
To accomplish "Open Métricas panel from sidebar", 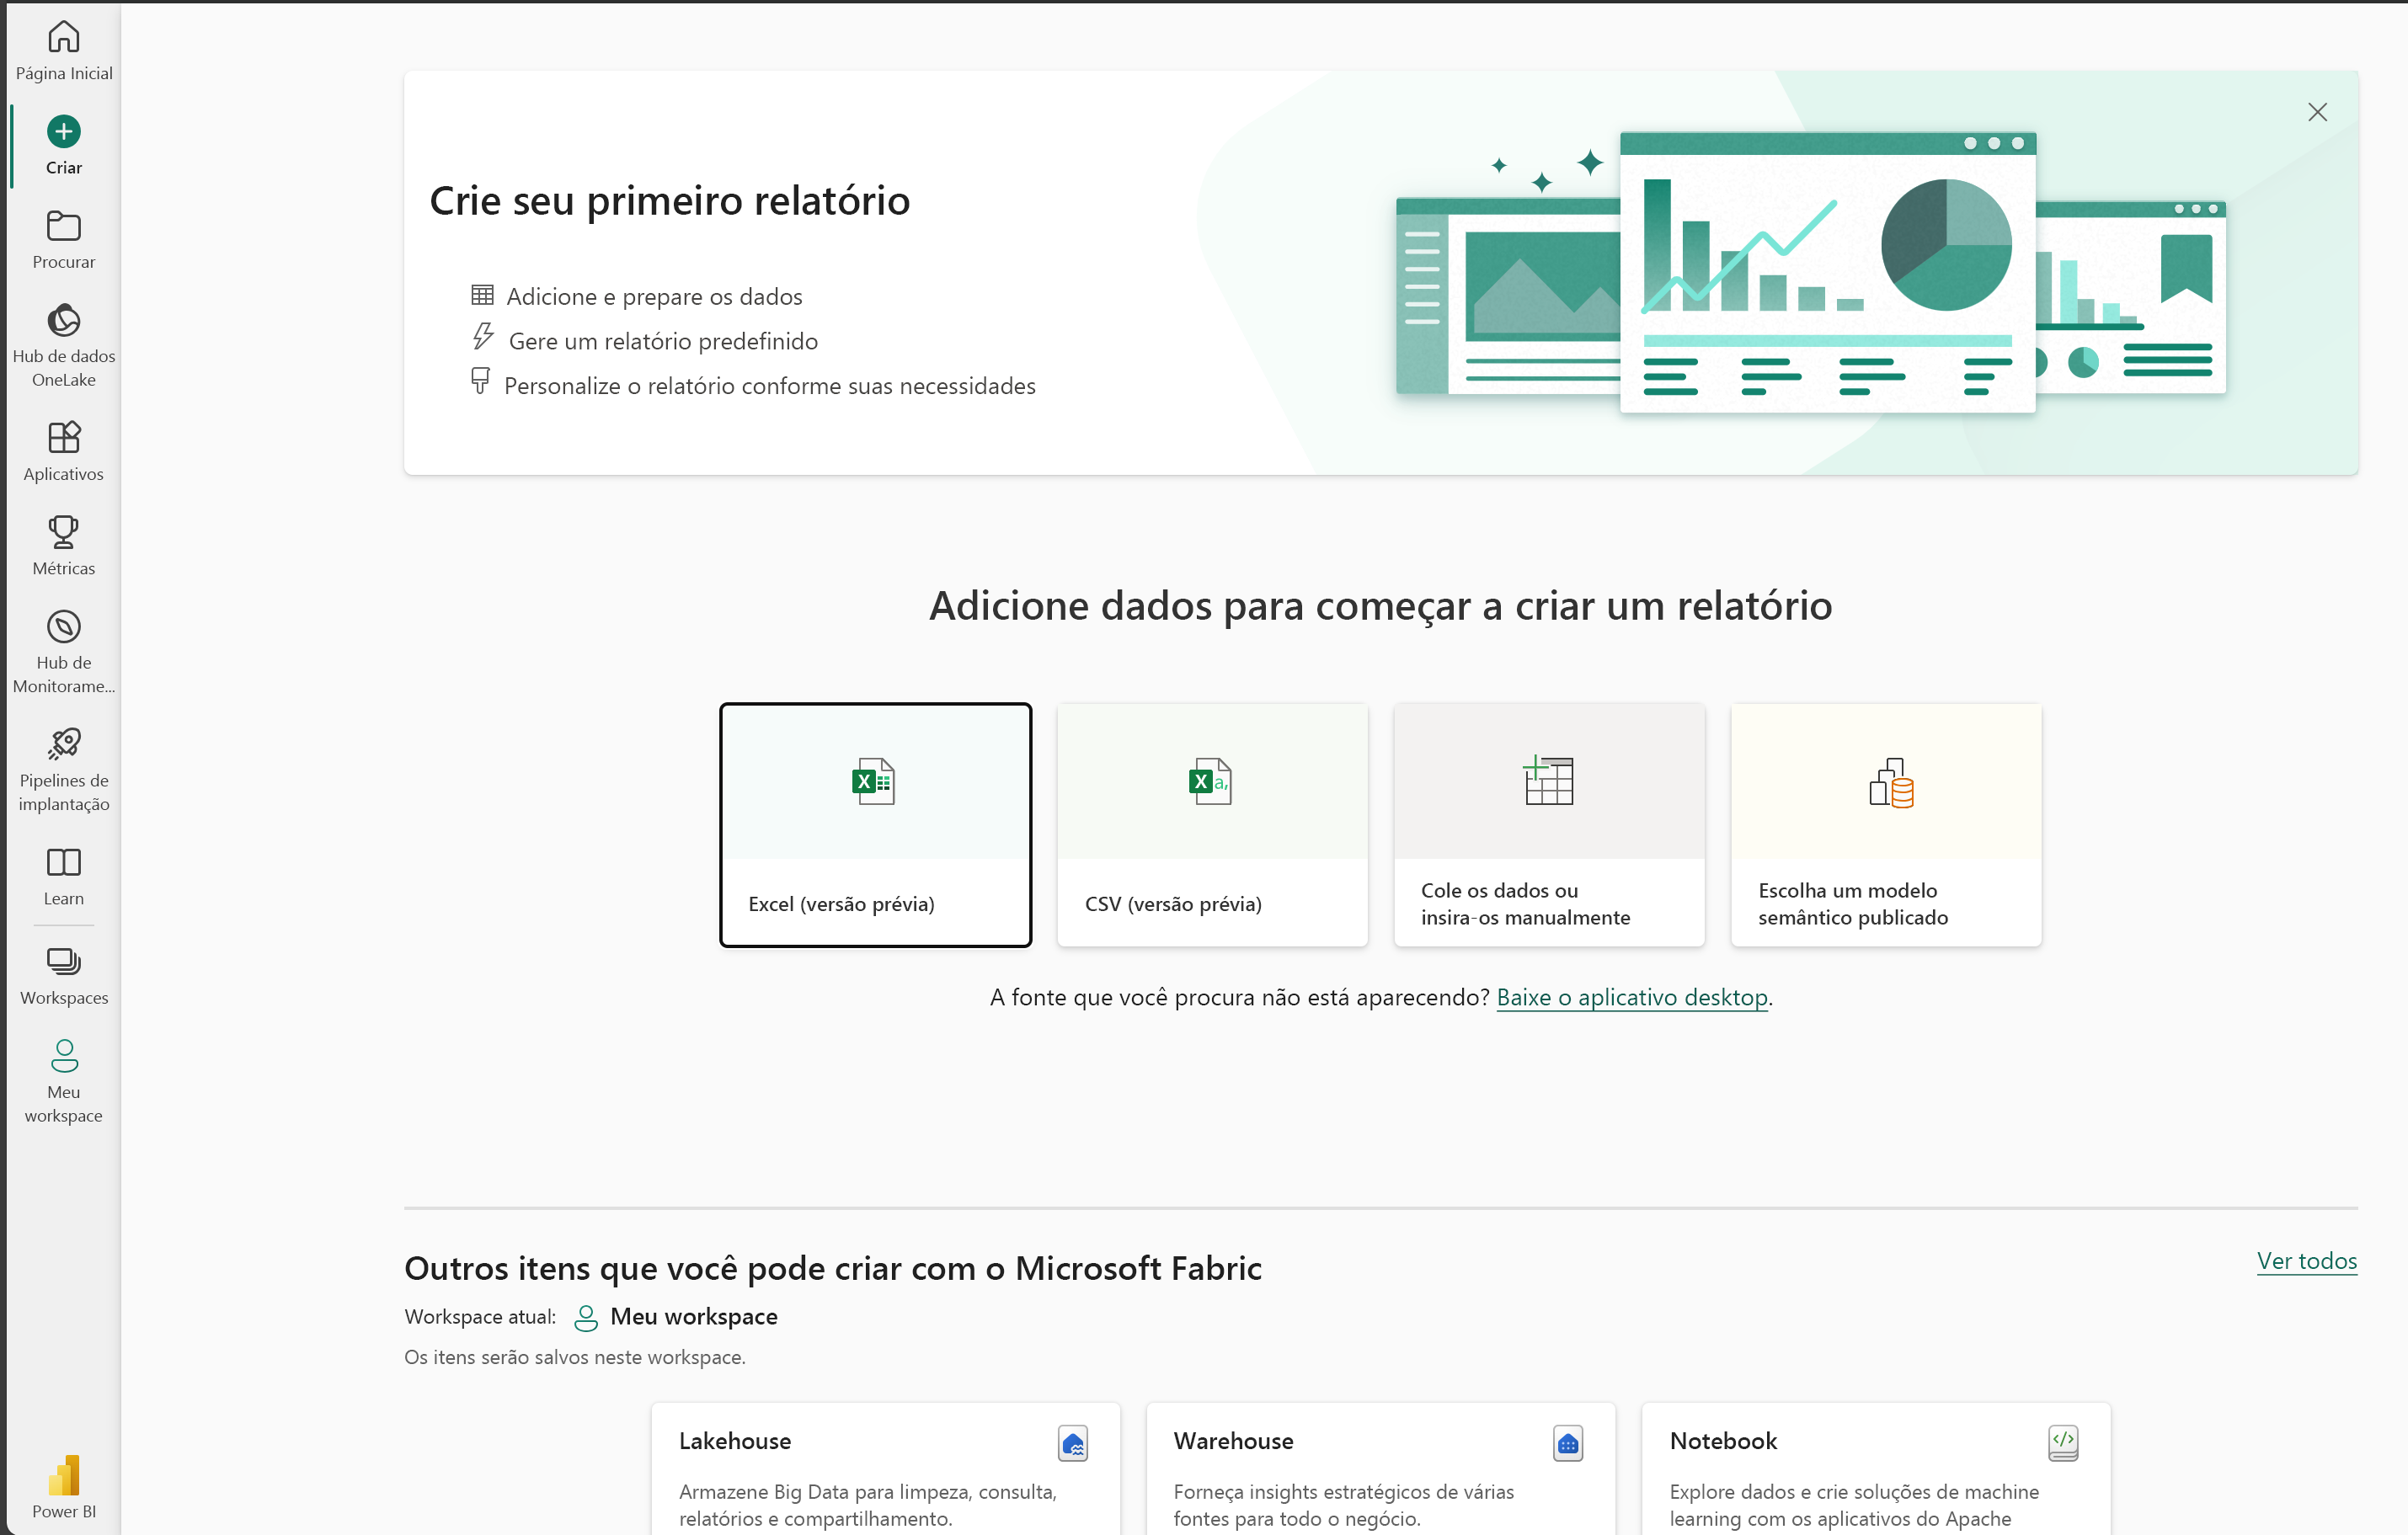I will click(x=63, y=546).
